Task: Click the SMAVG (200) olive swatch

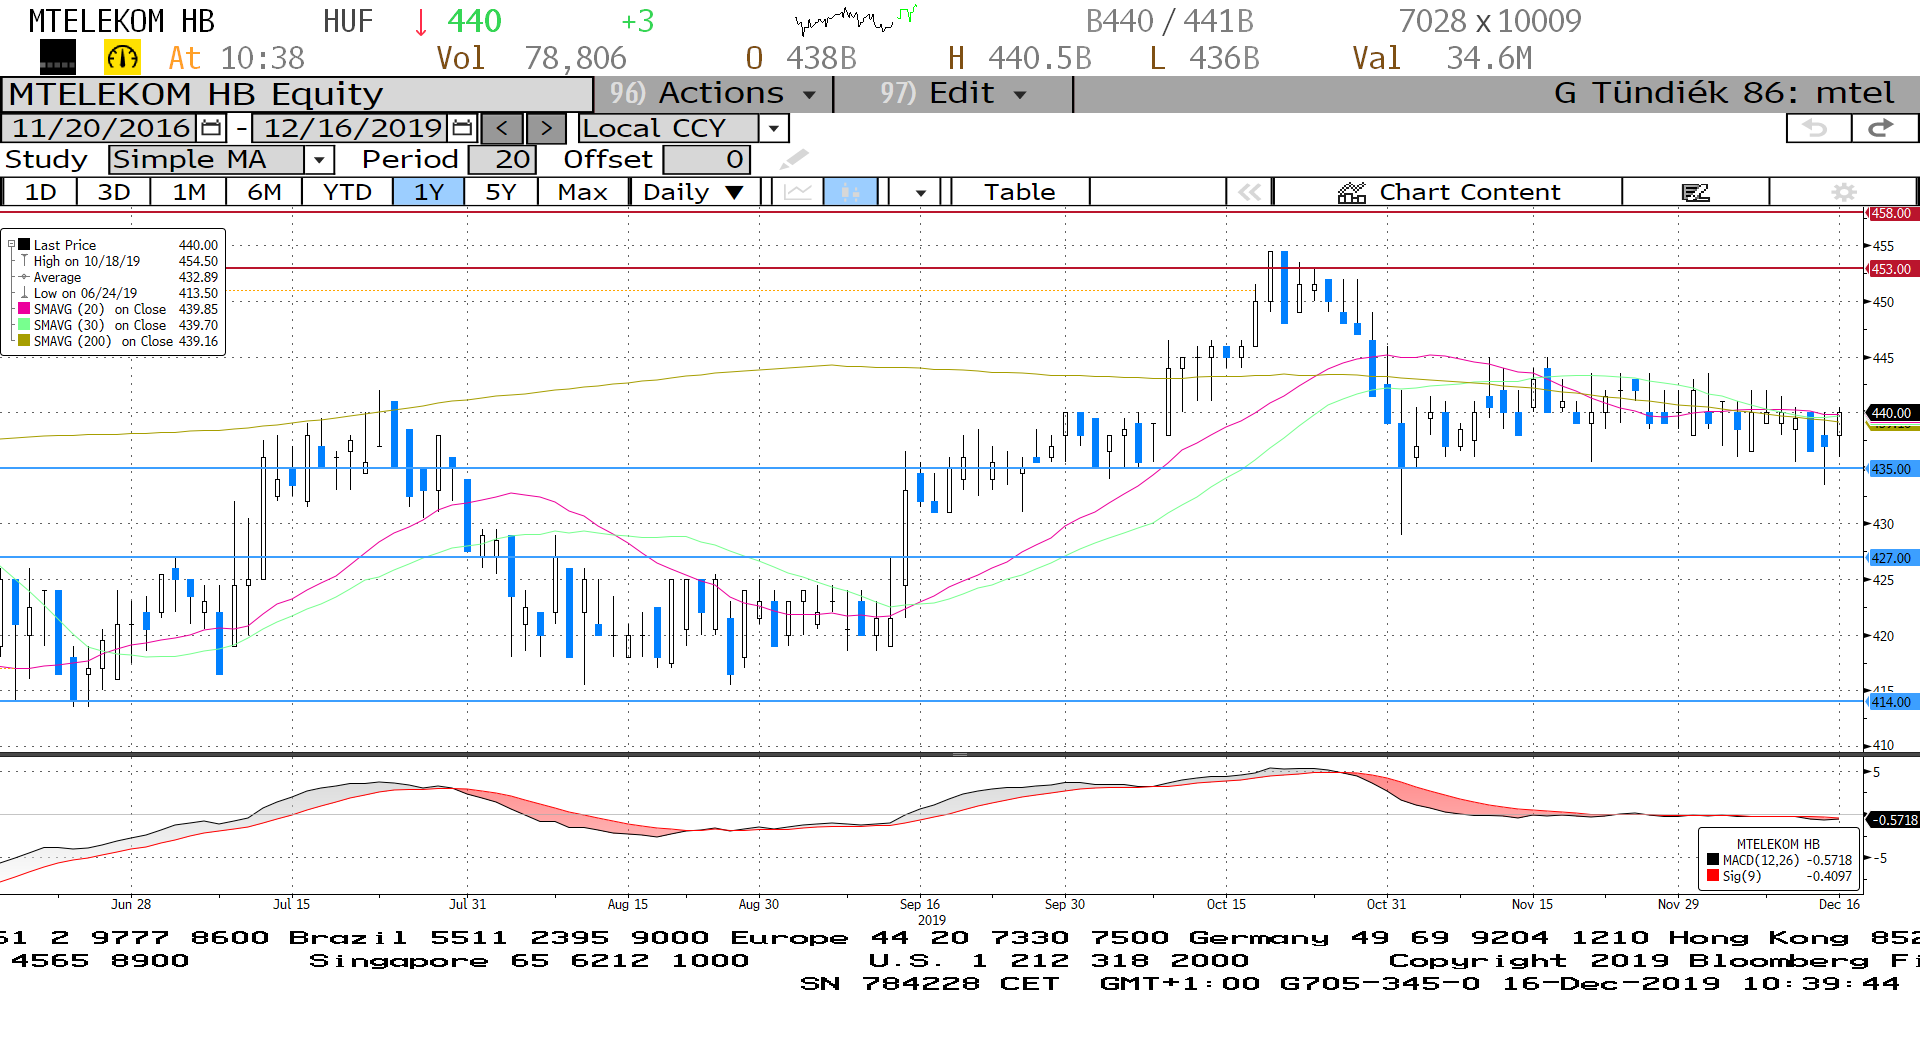Action: pos(24,340)
